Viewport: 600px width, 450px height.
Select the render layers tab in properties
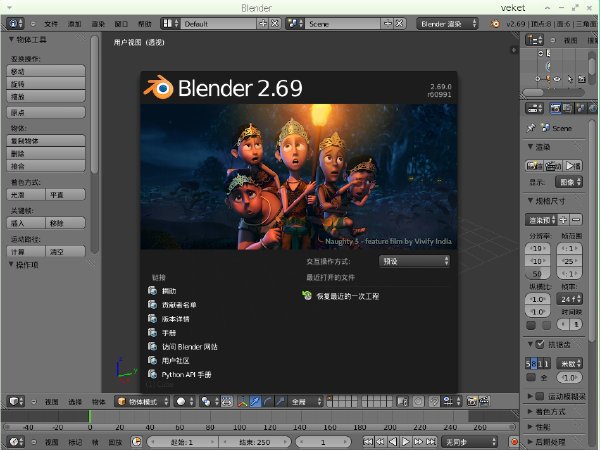point(568,108)
